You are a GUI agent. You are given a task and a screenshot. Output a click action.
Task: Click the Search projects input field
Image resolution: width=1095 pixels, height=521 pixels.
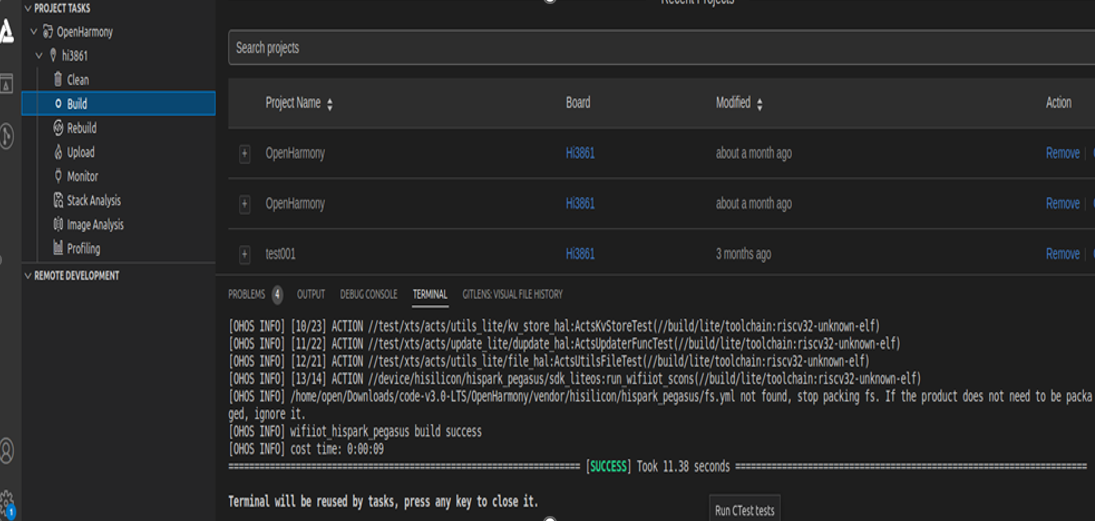tap(661, 48)
